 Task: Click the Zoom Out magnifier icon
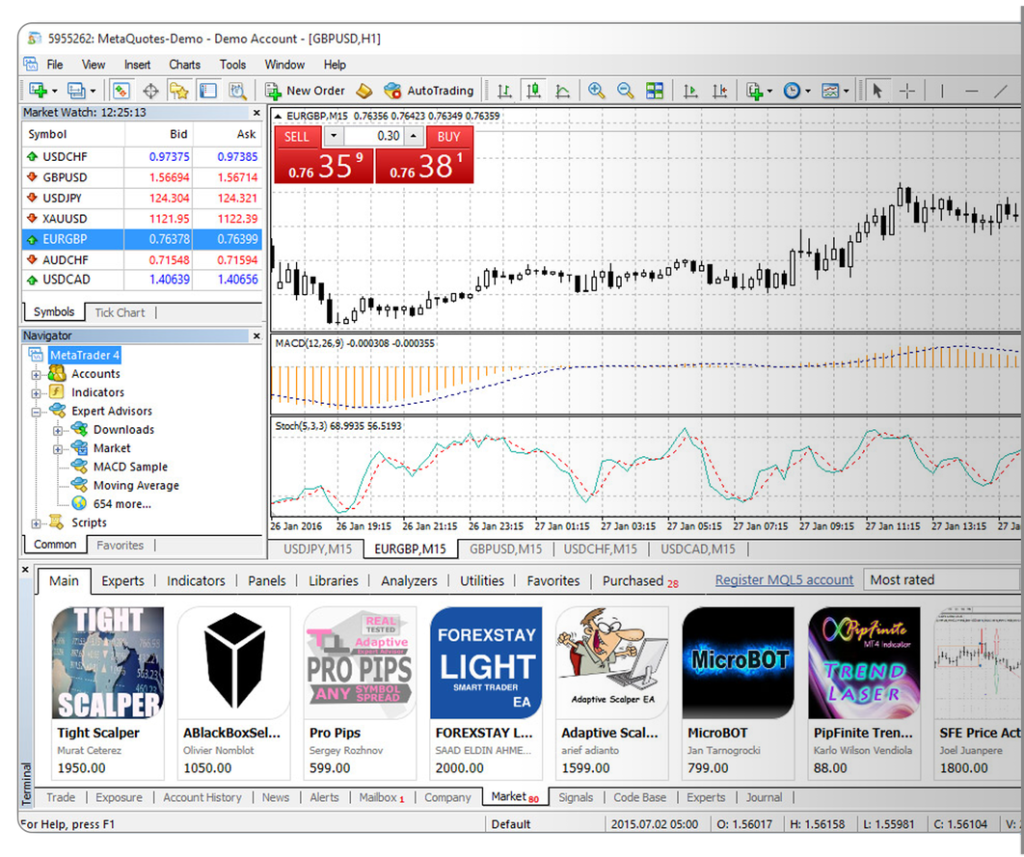click(625, 90)
